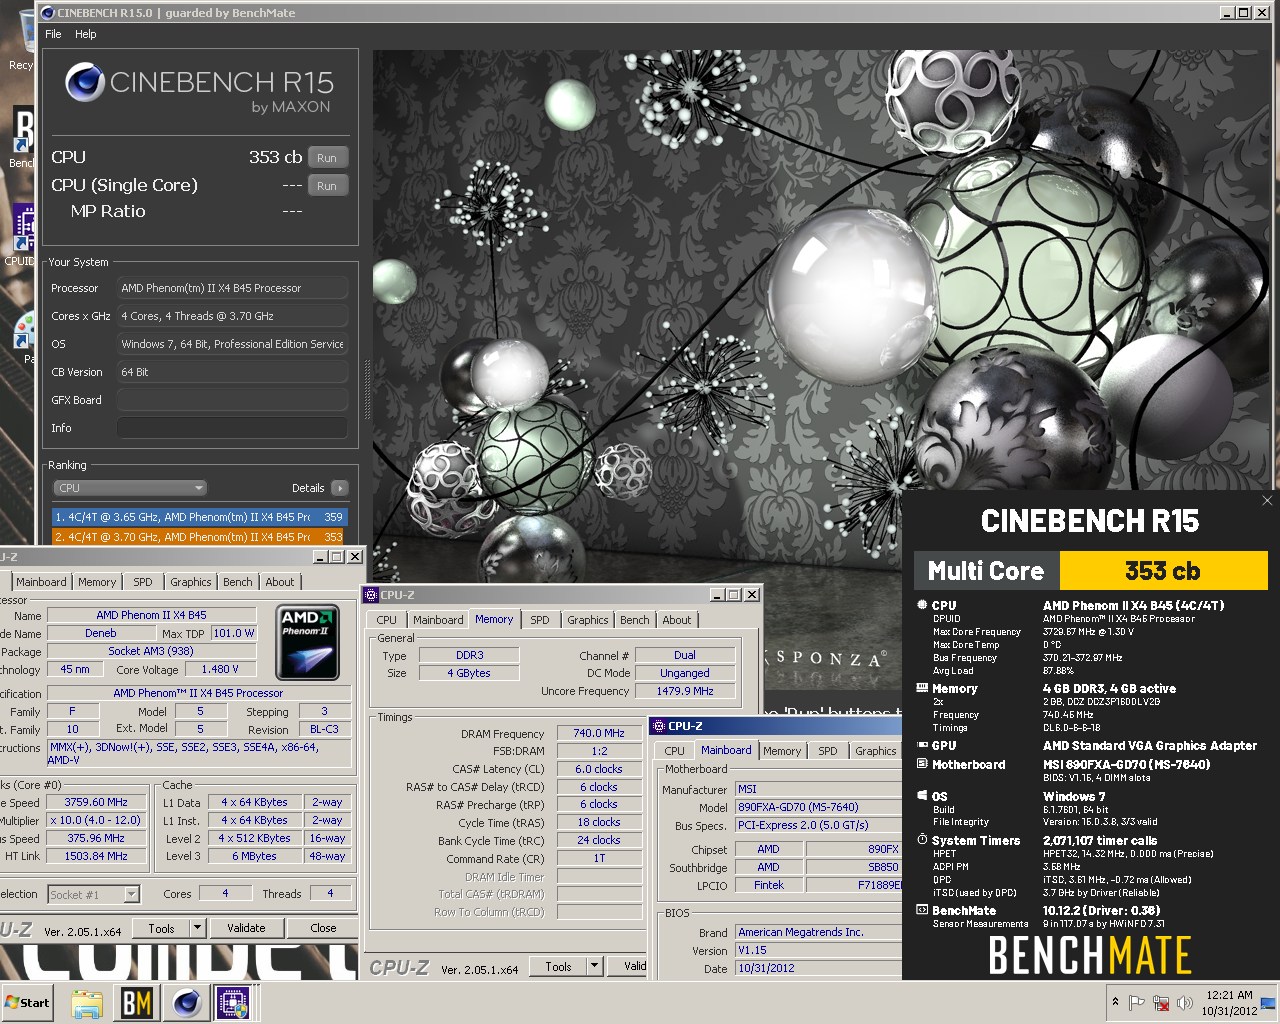The height and width of the screenshot is (1024, 1280).
Task: Switch to Bench tab in leftmost CPU-Z
Action: point(237,582)
